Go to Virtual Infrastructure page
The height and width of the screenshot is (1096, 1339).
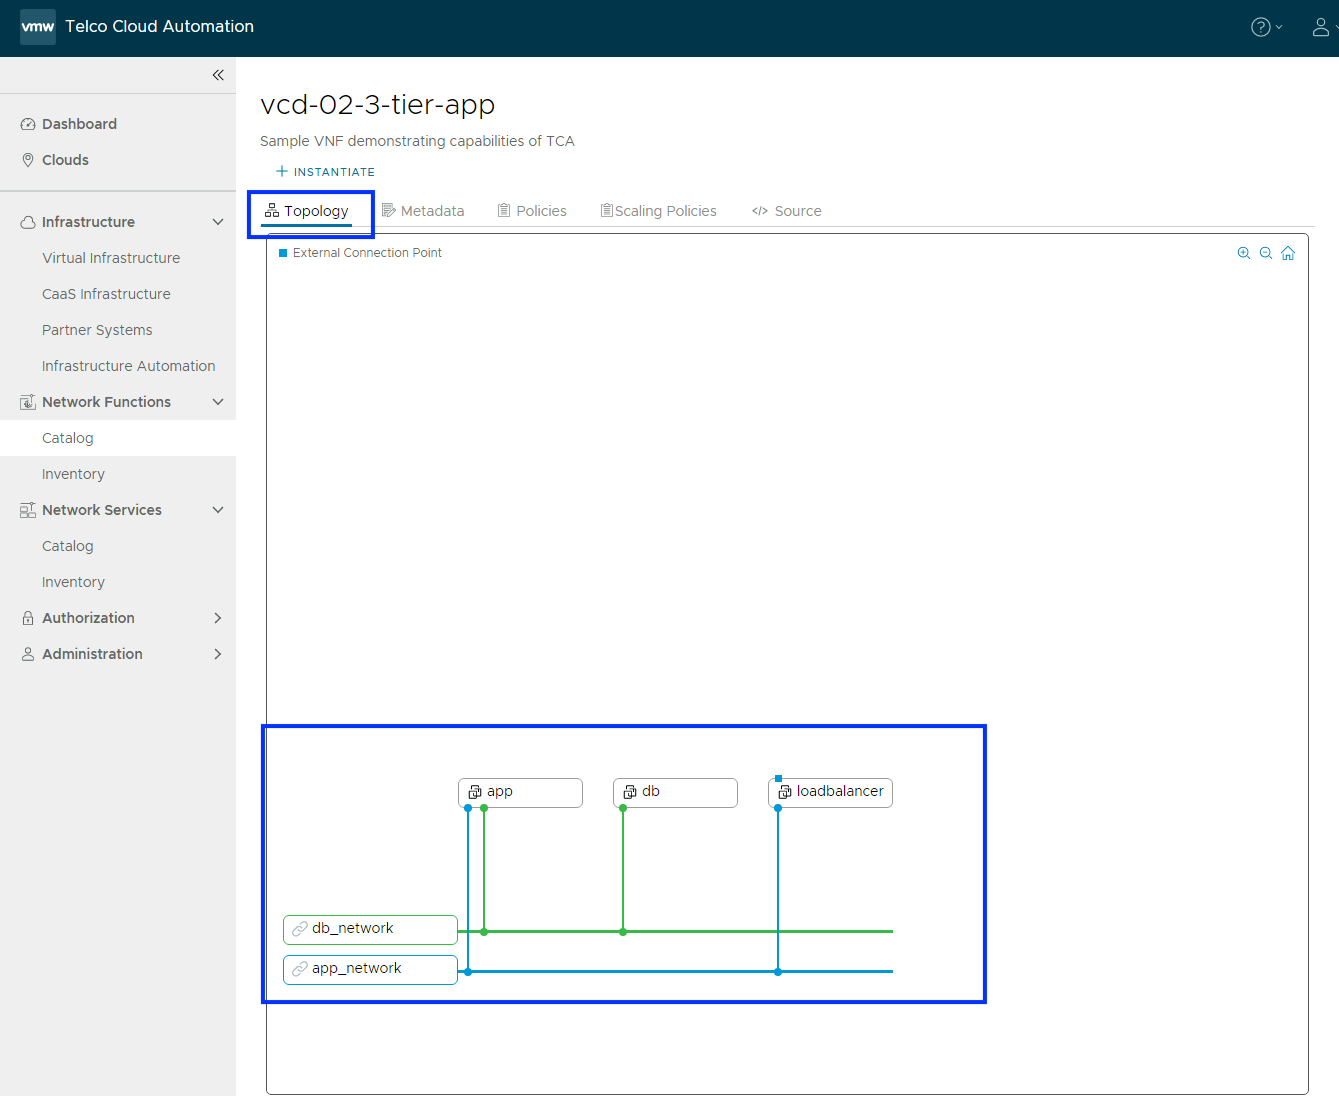111,258
